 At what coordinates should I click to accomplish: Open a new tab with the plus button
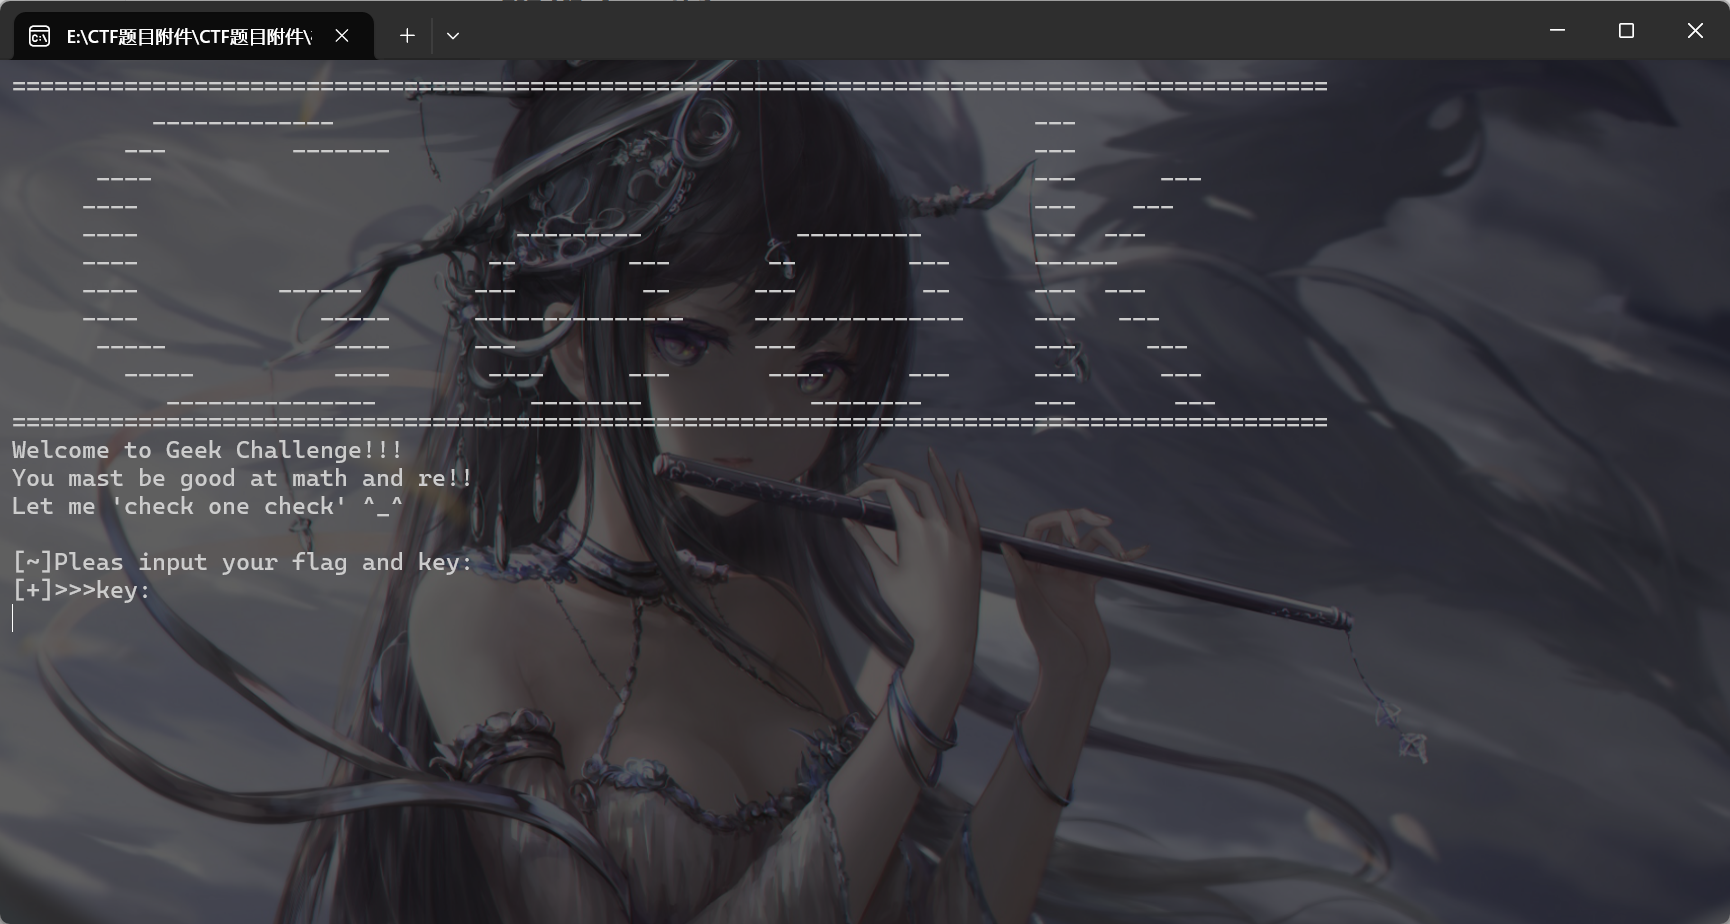click(407, 36)
